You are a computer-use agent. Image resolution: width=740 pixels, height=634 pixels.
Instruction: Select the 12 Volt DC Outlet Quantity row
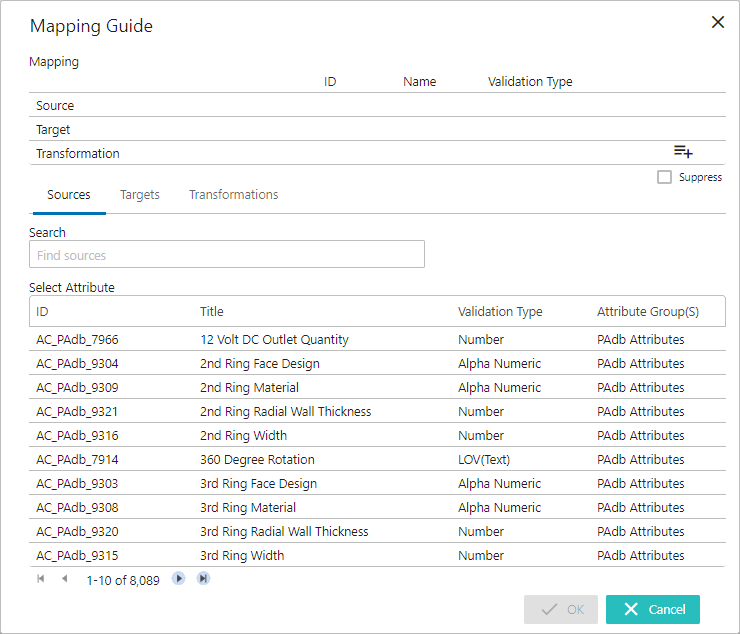274,339
